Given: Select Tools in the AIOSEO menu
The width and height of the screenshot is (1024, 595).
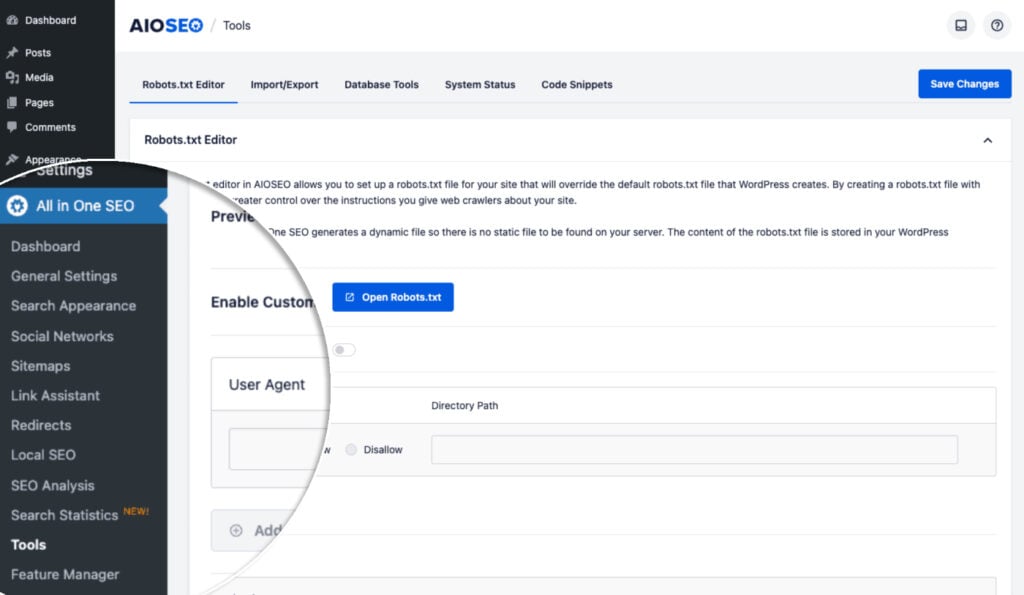Looking at the screenshot, I should click(29, 545).
